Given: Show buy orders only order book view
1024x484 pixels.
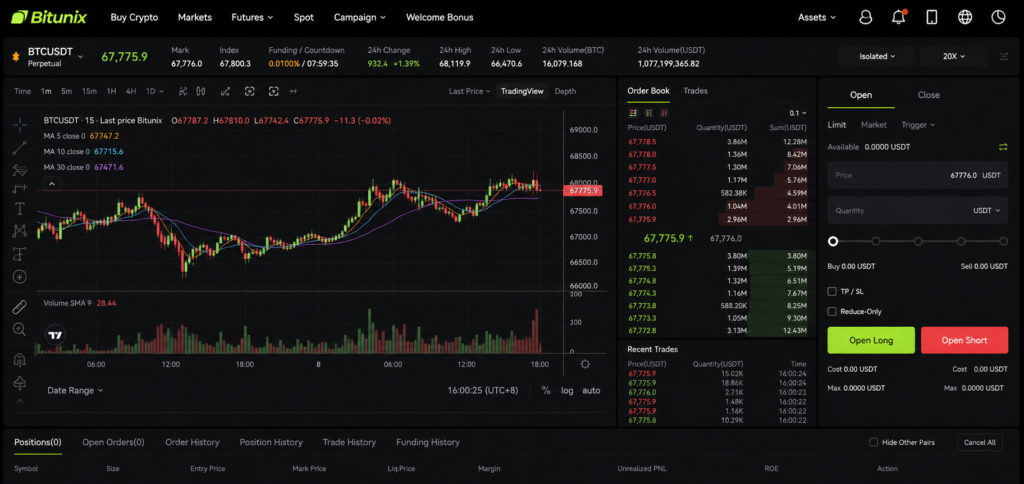Looking at the screenshot, I should (648, 113).
